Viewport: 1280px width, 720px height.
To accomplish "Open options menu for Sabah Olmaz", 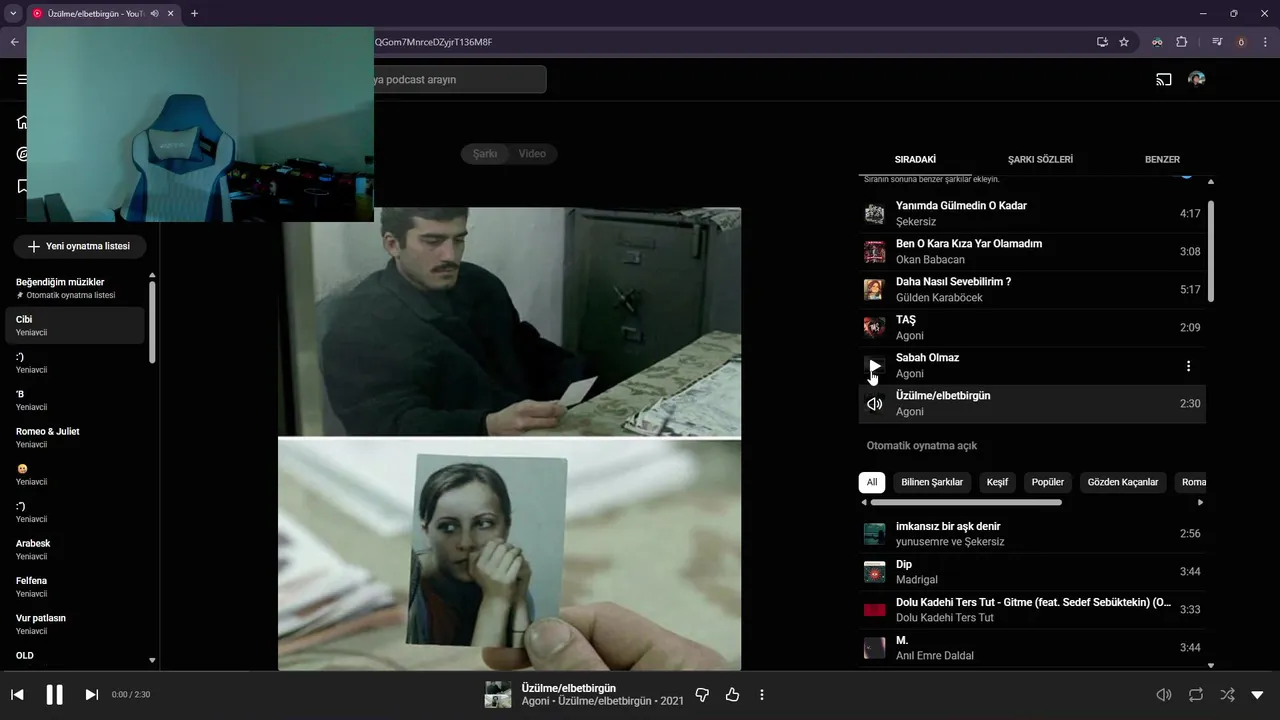I will tap(1188, 366).
